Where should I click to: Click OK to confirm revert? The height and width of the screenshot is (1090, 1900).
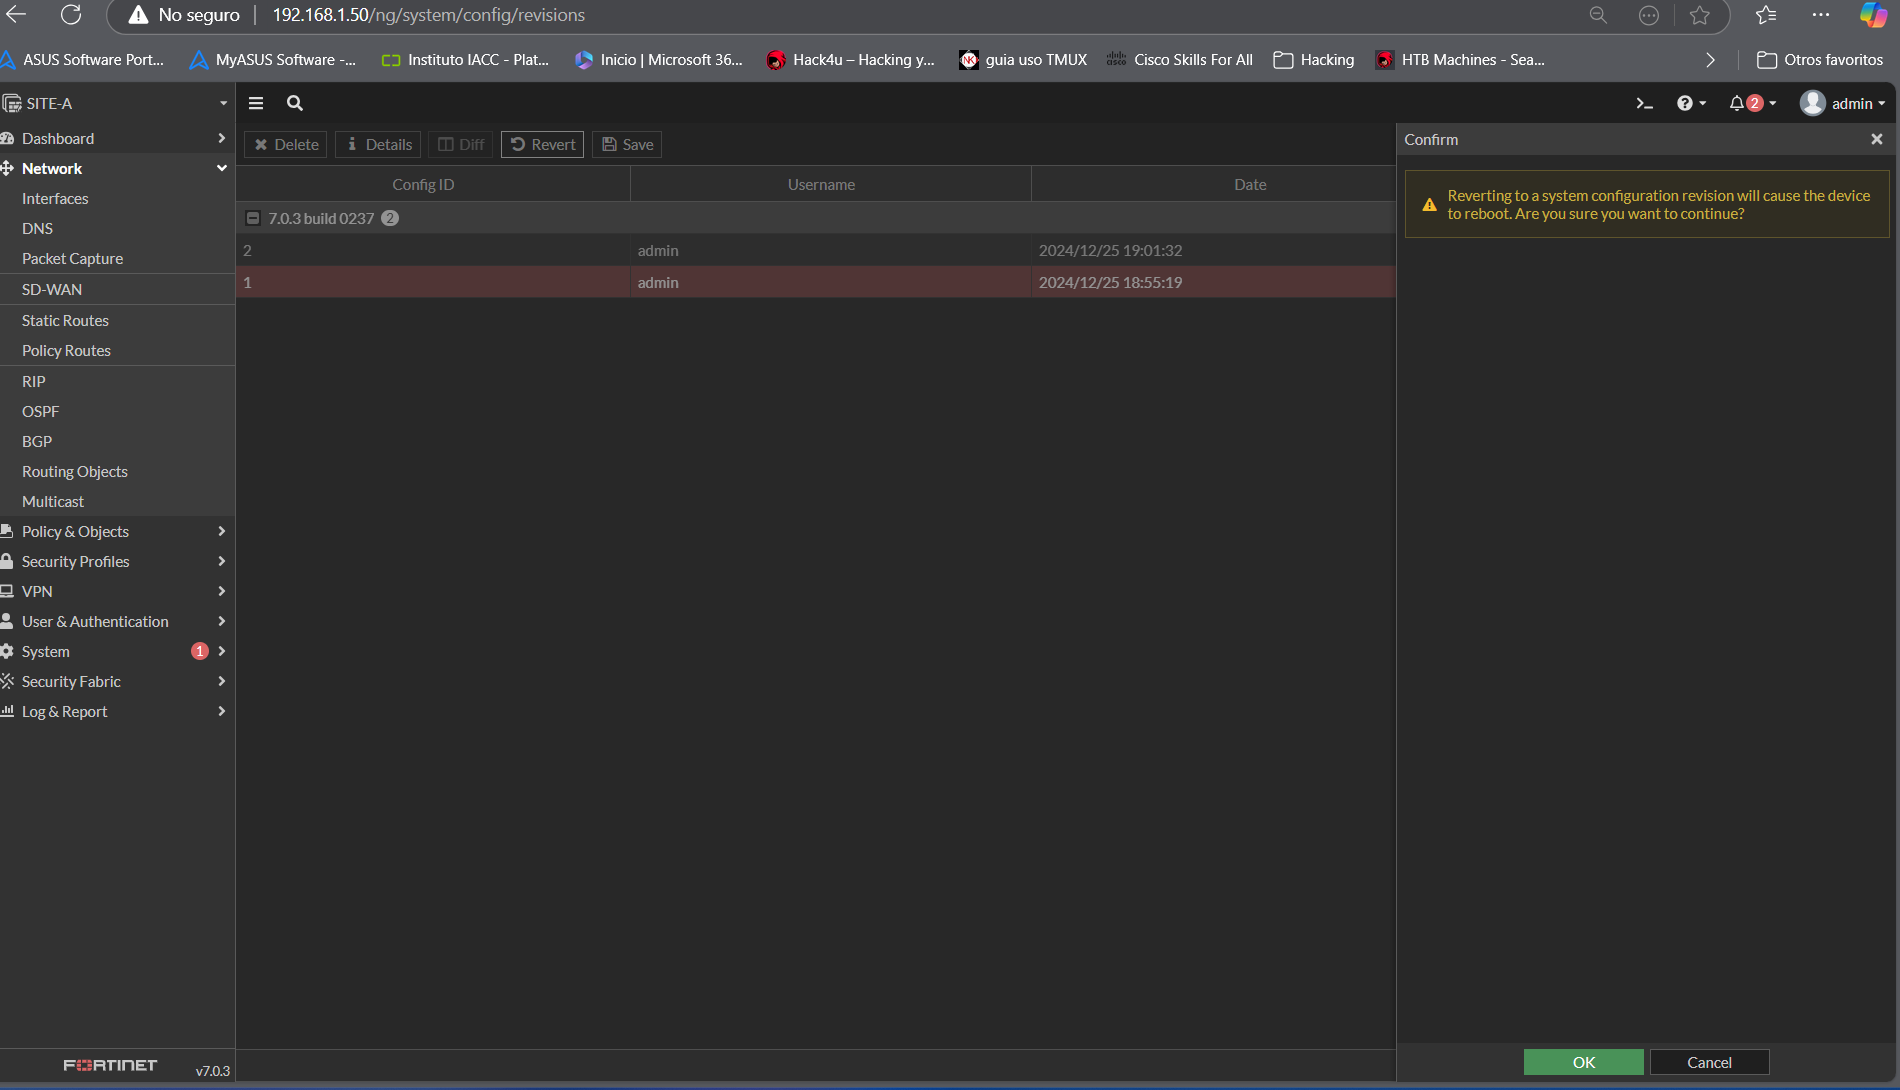tap(1583, 1062)
